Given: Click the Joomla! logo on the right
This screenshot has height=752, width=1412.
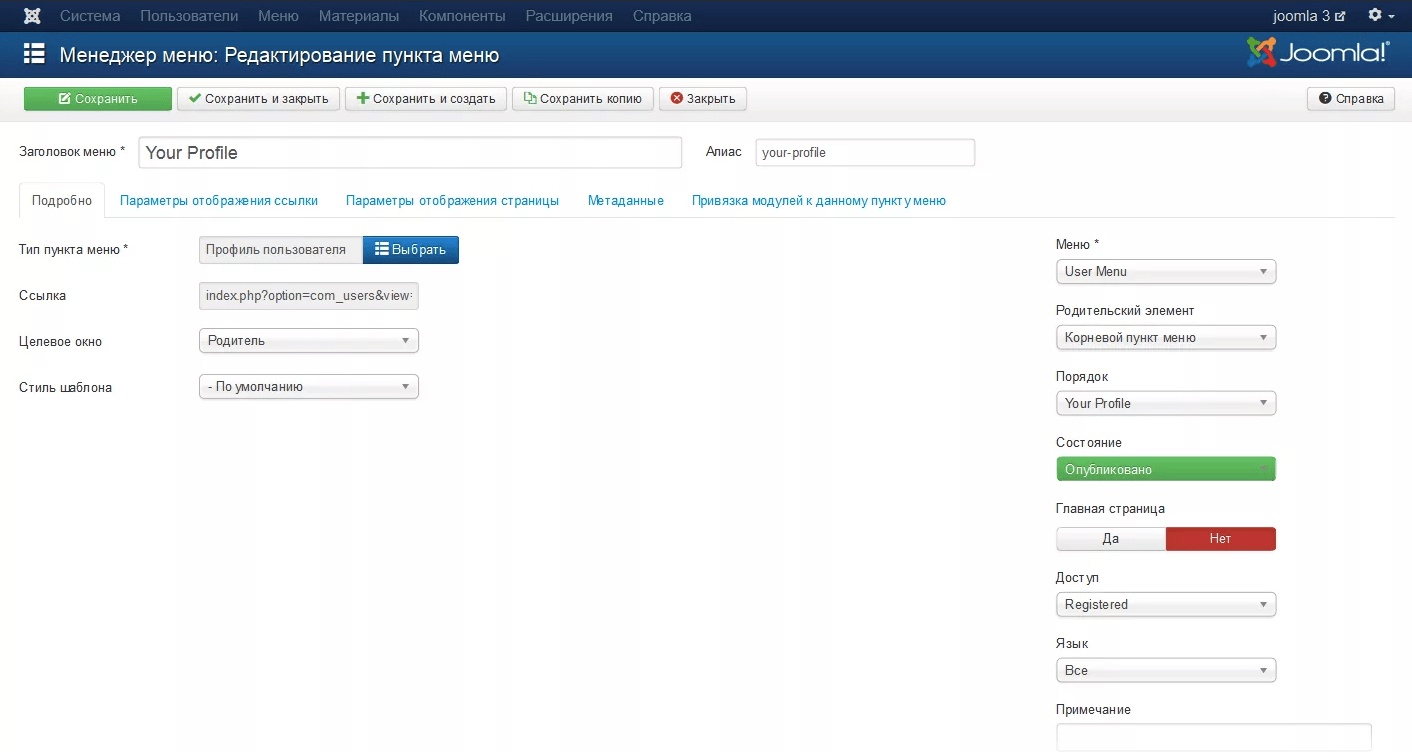Looking at the screenshot, I should [1317, 54].
